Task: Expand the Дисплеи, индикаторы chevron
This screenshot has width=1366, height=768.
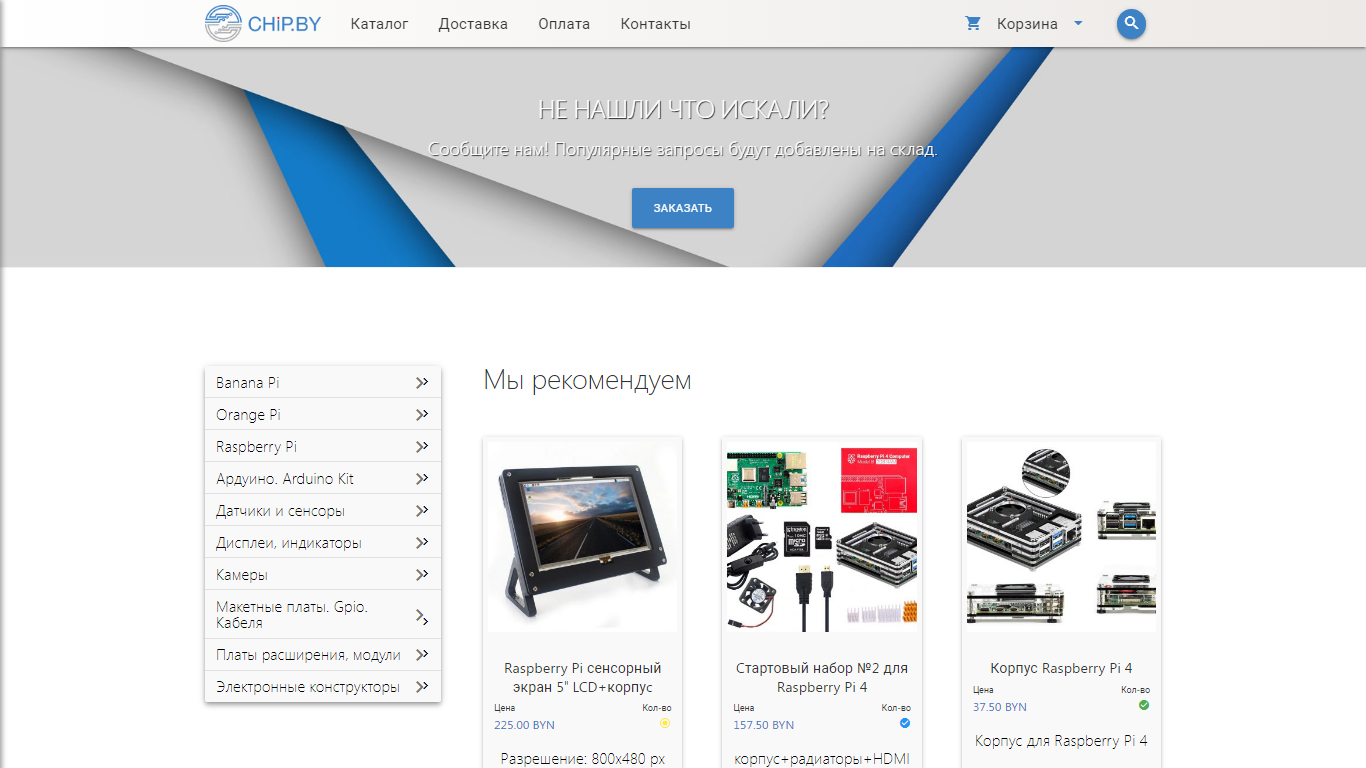Action: [x=422, y=542]
